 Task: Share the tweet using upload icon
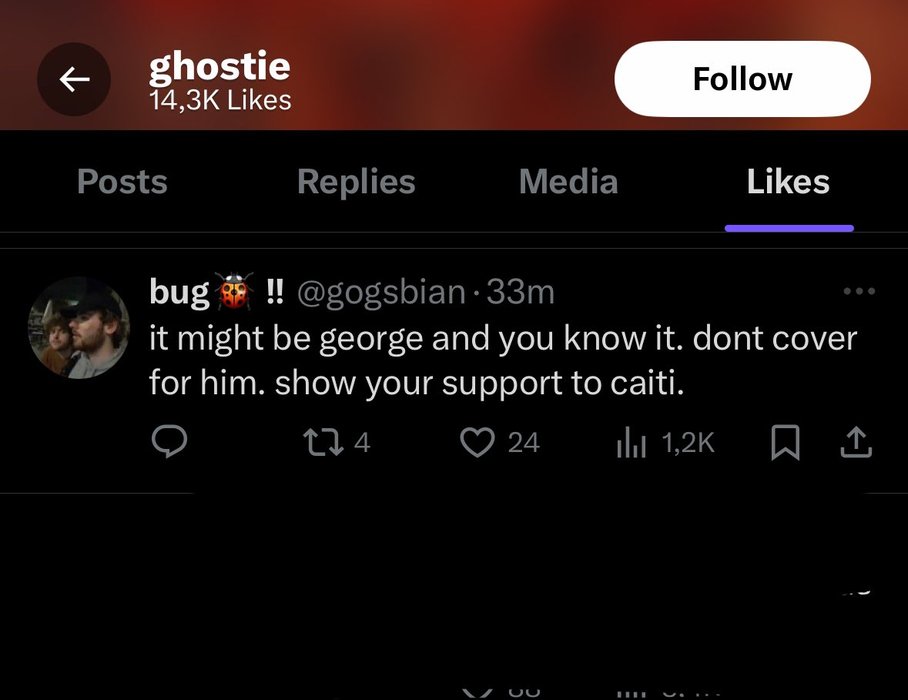856,442
